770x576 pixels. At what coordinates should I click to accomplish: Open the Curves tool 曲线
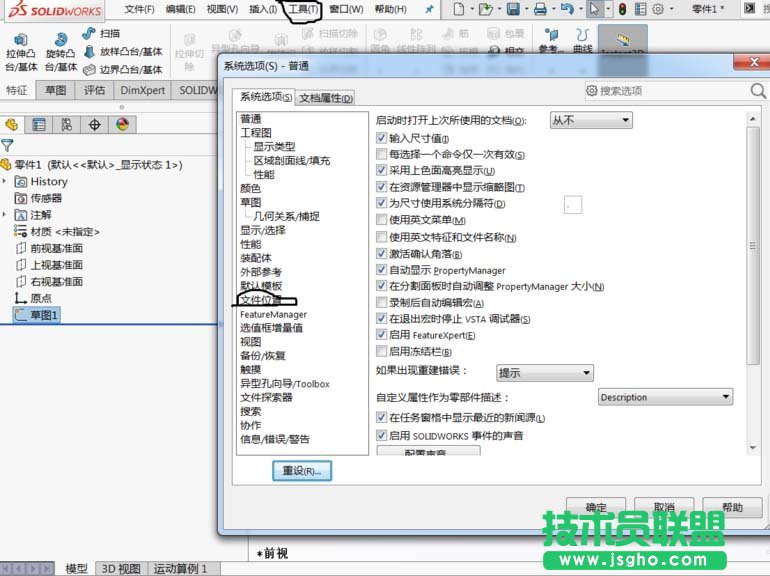[x=582, y=40]
